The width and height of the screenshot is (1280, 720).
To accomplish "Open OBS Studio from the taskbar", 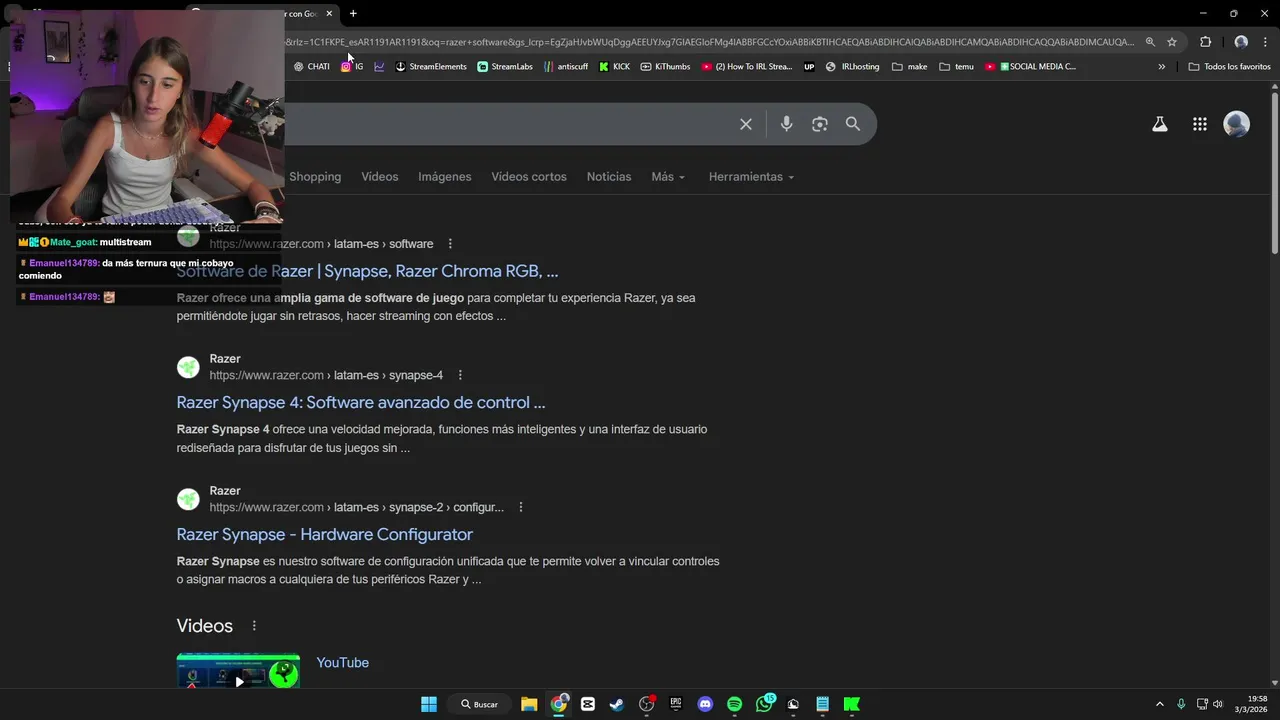I will click(x=646, y=704).
